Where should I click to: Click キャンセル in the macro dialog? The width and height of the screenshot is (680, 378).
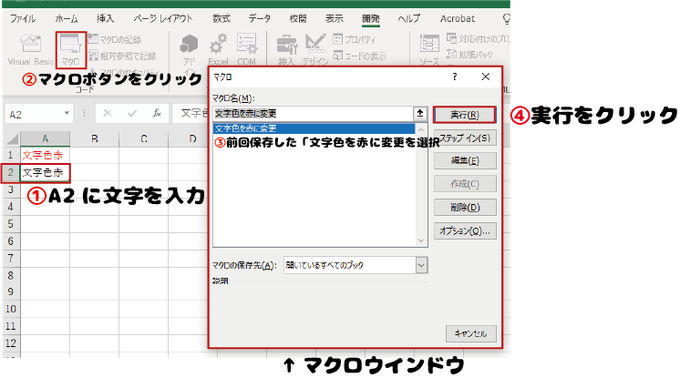(x=471, y=333)
